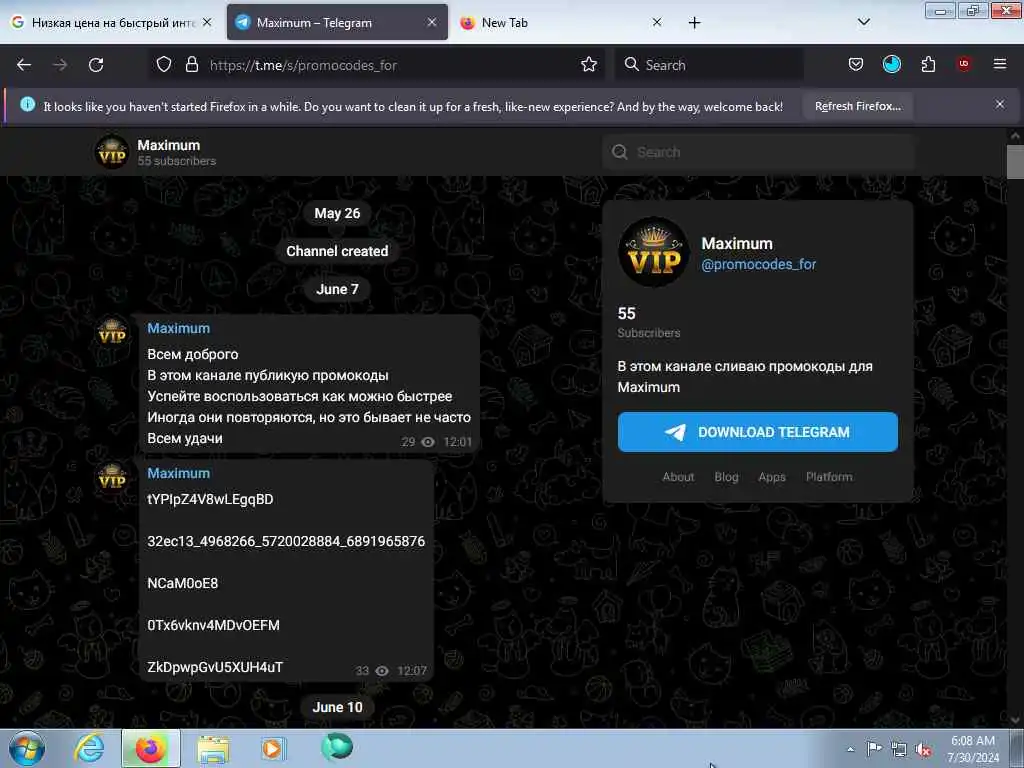
Task: Open the Windows Start menu
Action: (x=27, y=748)
